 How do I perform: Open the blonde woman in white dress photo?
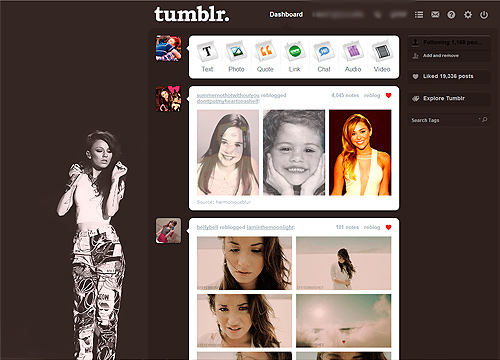click(360, 153)
